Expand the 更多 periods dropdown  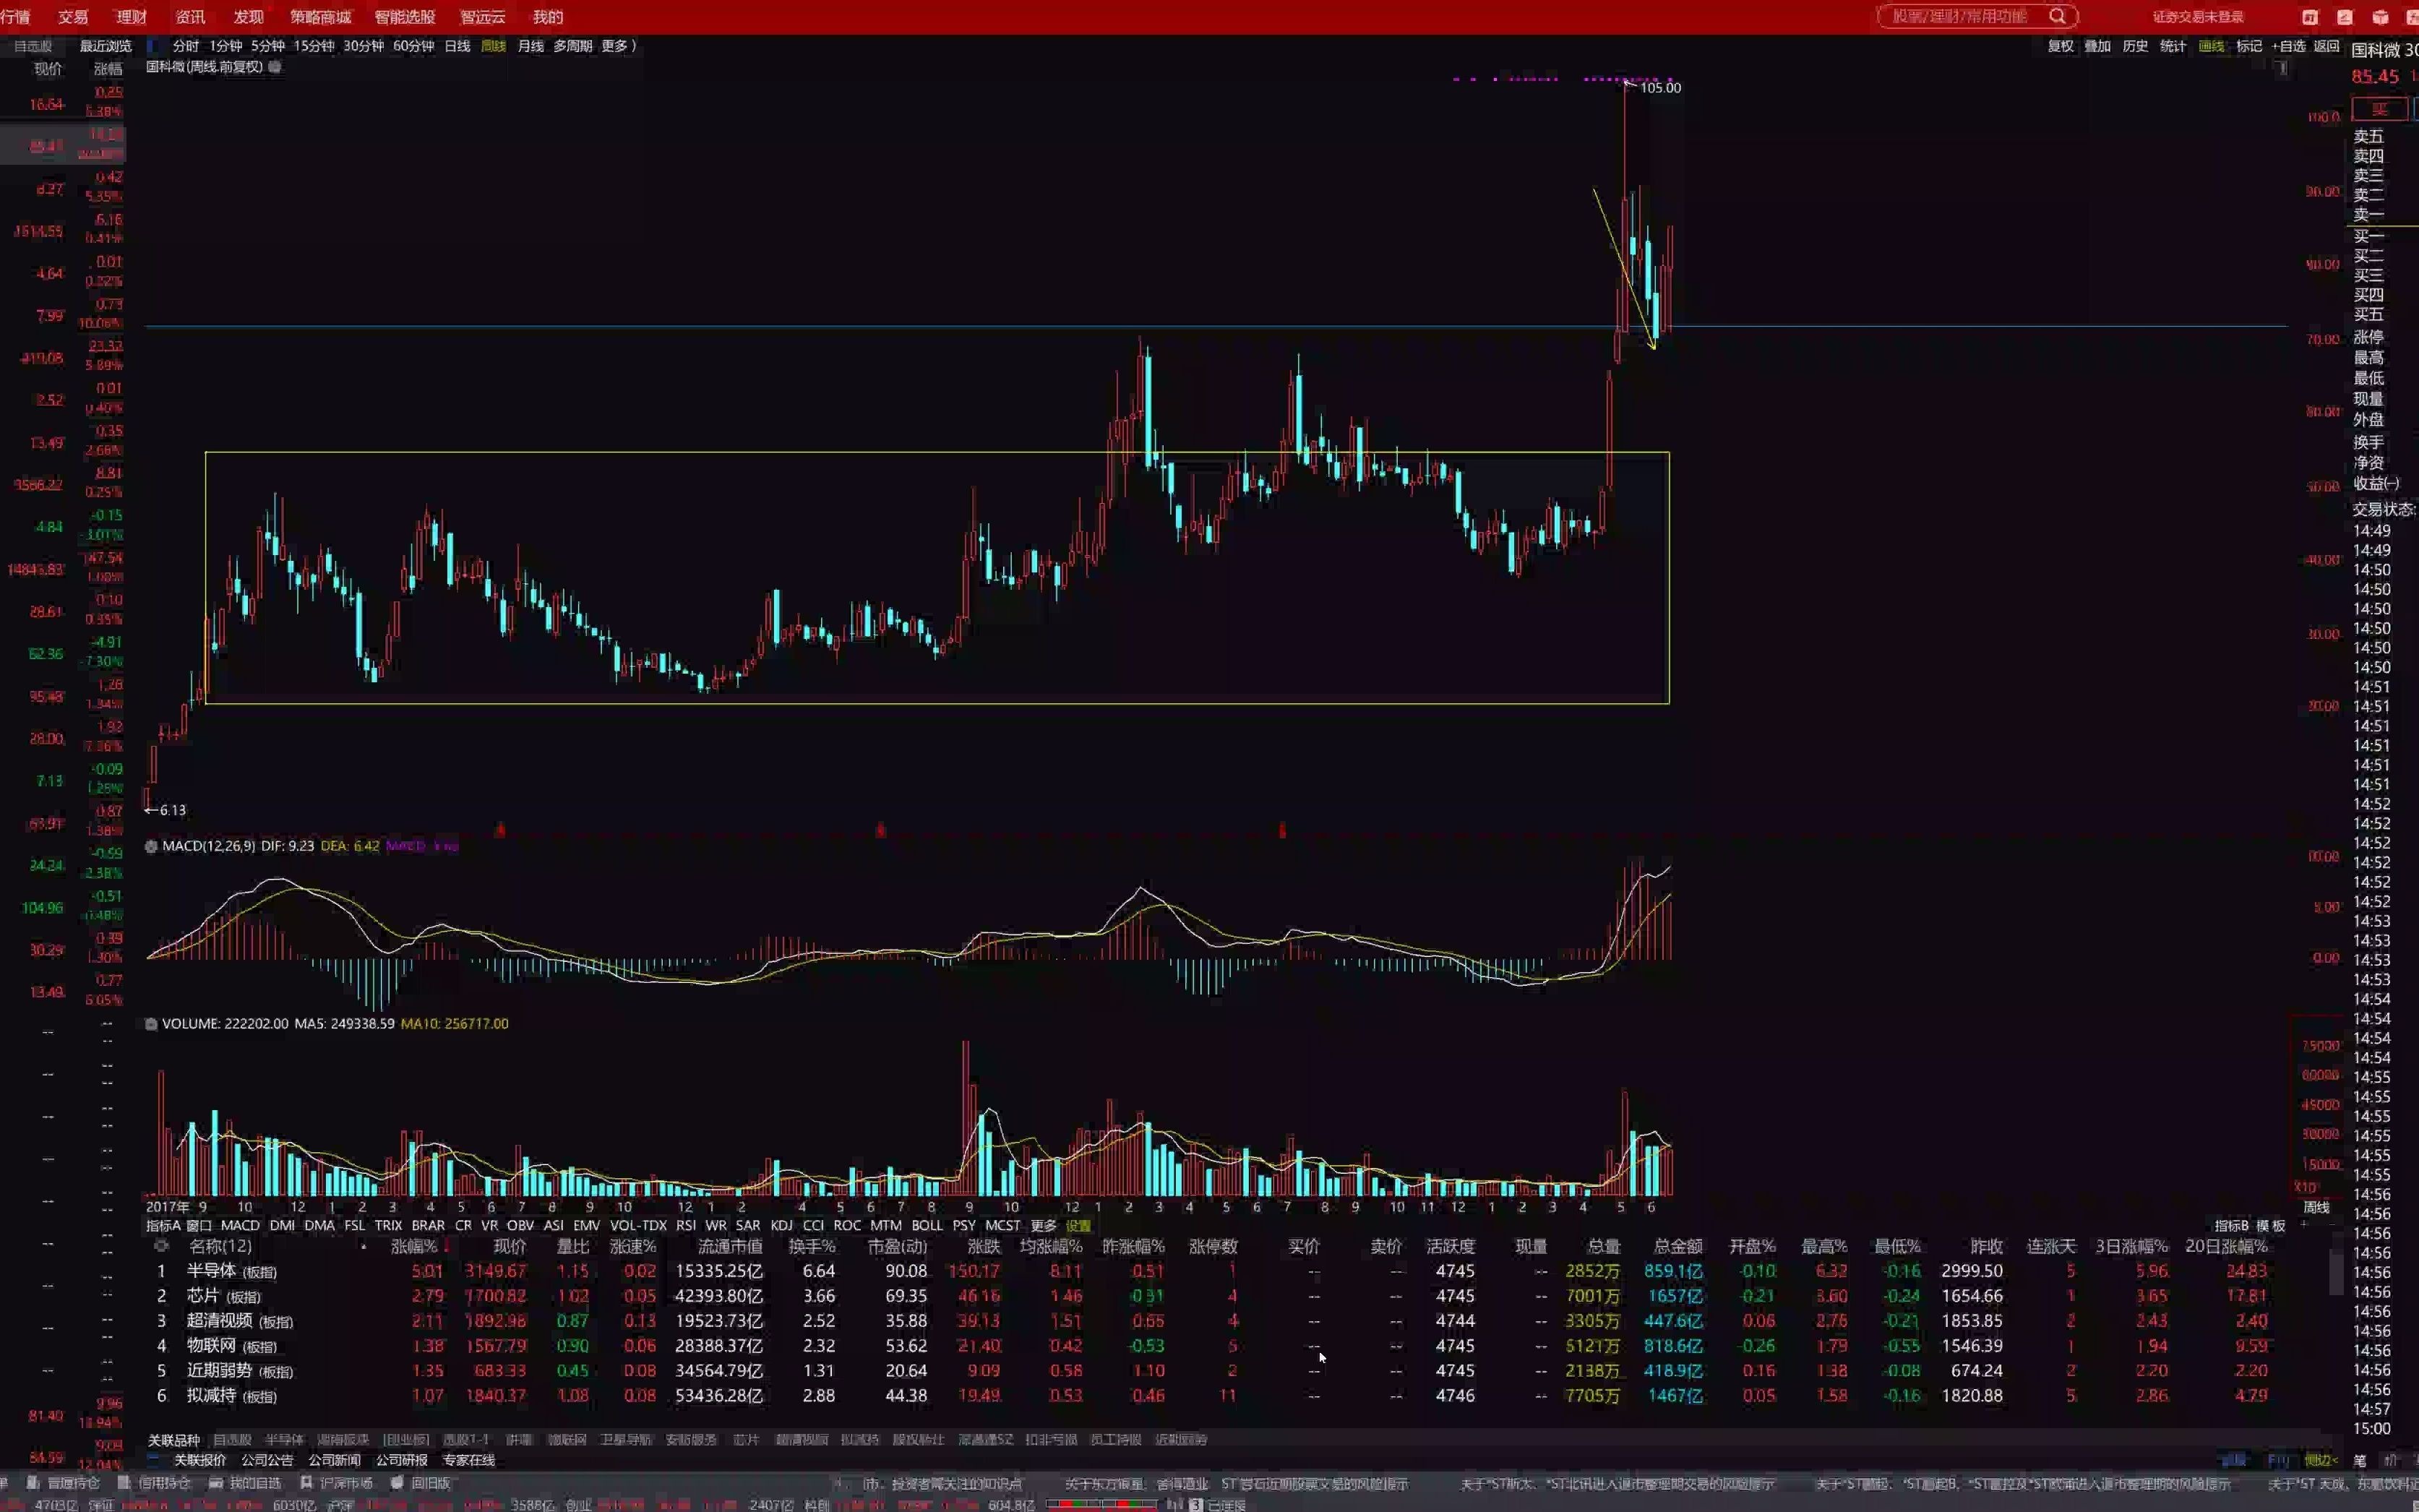point(618,46)
